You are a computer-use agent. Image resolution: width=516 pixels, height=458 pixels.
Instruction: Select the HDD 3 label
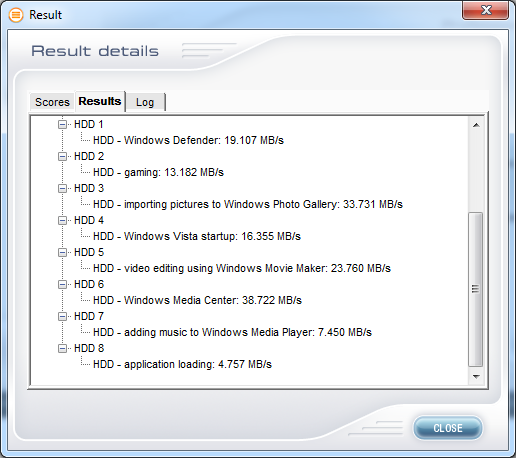pos(89,188)
